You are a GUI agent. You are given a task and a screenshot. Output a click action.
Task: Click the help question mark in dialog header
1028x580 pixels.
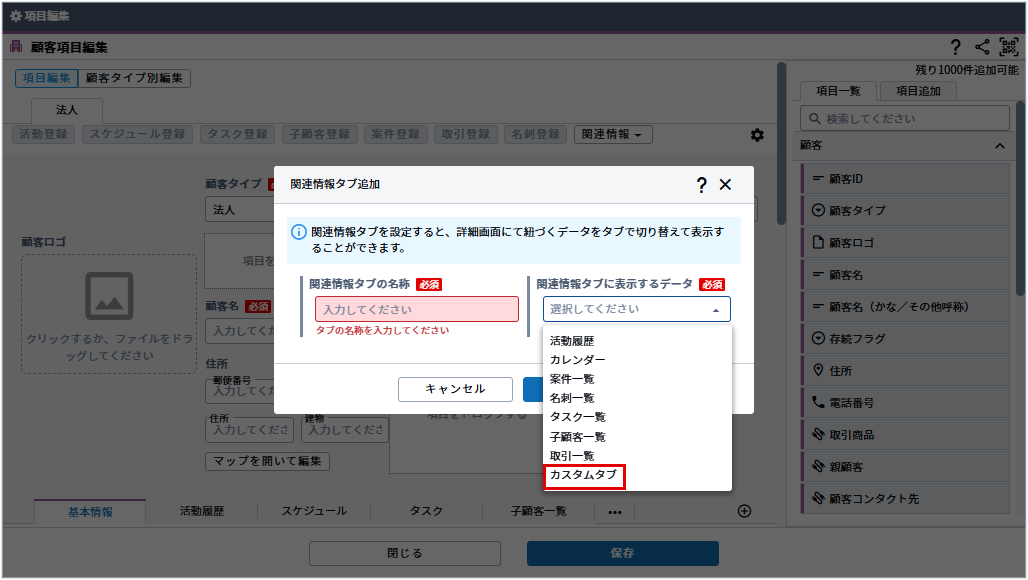[701, 185]
